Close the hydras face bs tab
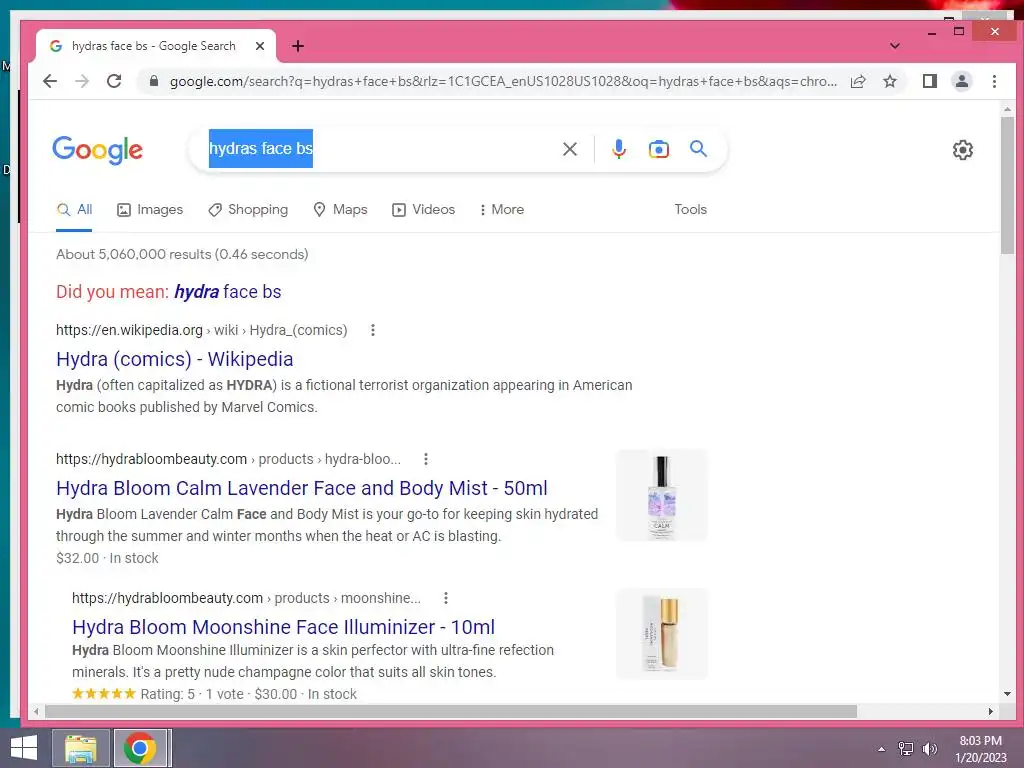The width and height of the screenshot is (1024, 768). click(x=260, y=46)
